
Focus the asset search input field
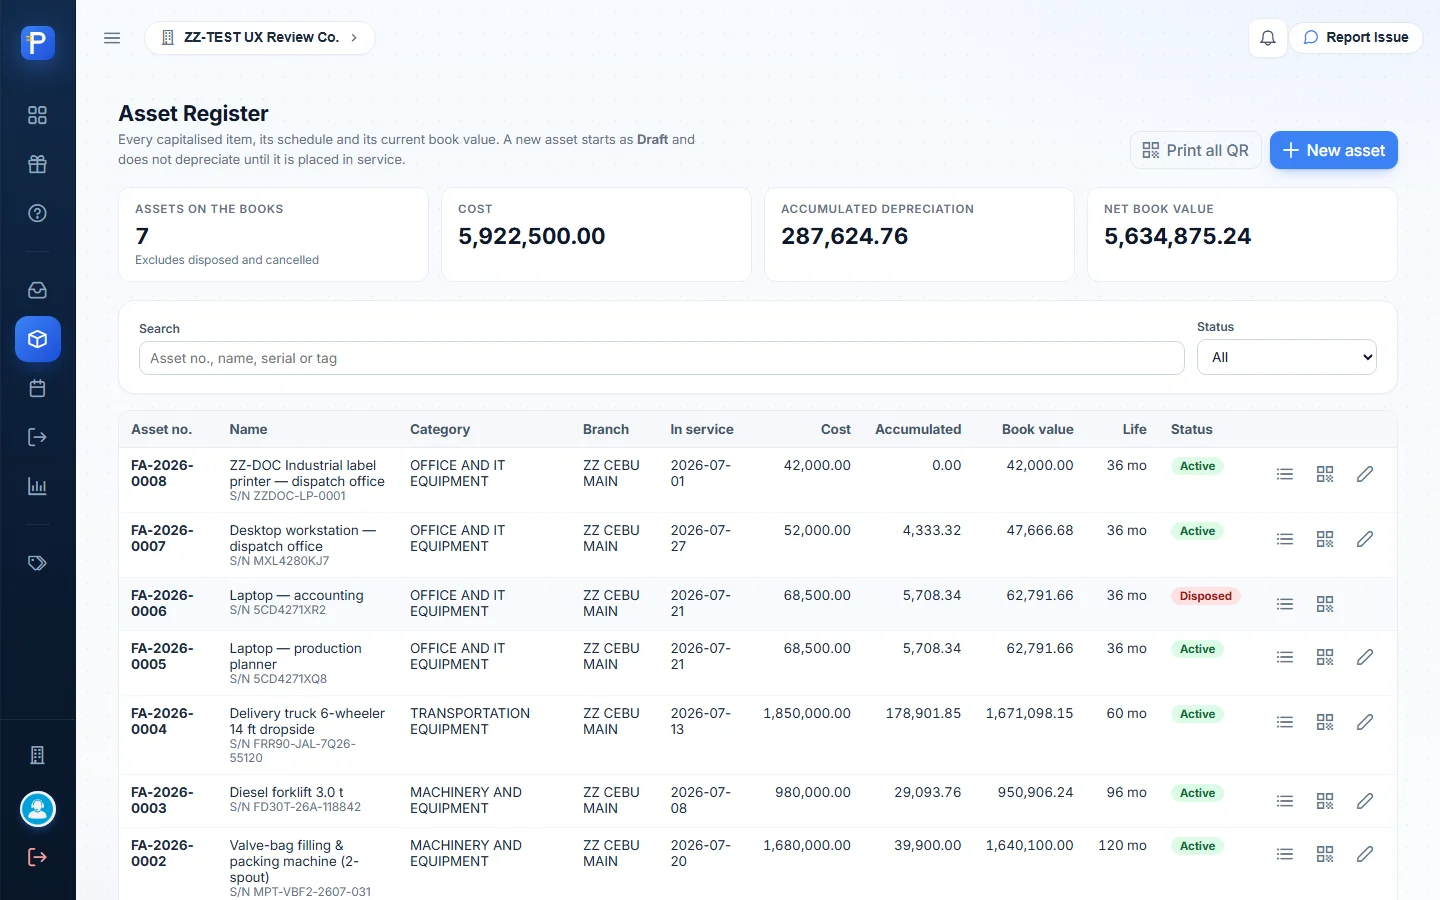(x=661, y=358)
